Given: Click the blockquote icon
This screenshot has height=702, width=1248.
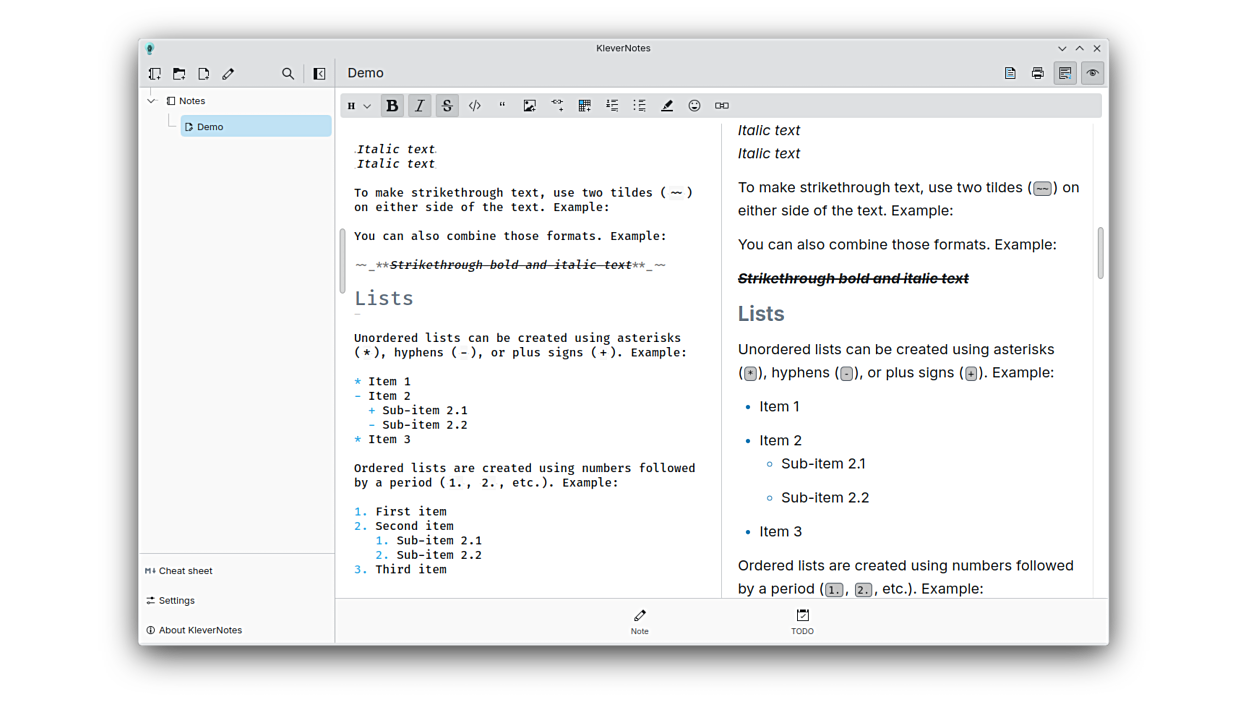Looking at the screenshot, I should coord(502,106).
